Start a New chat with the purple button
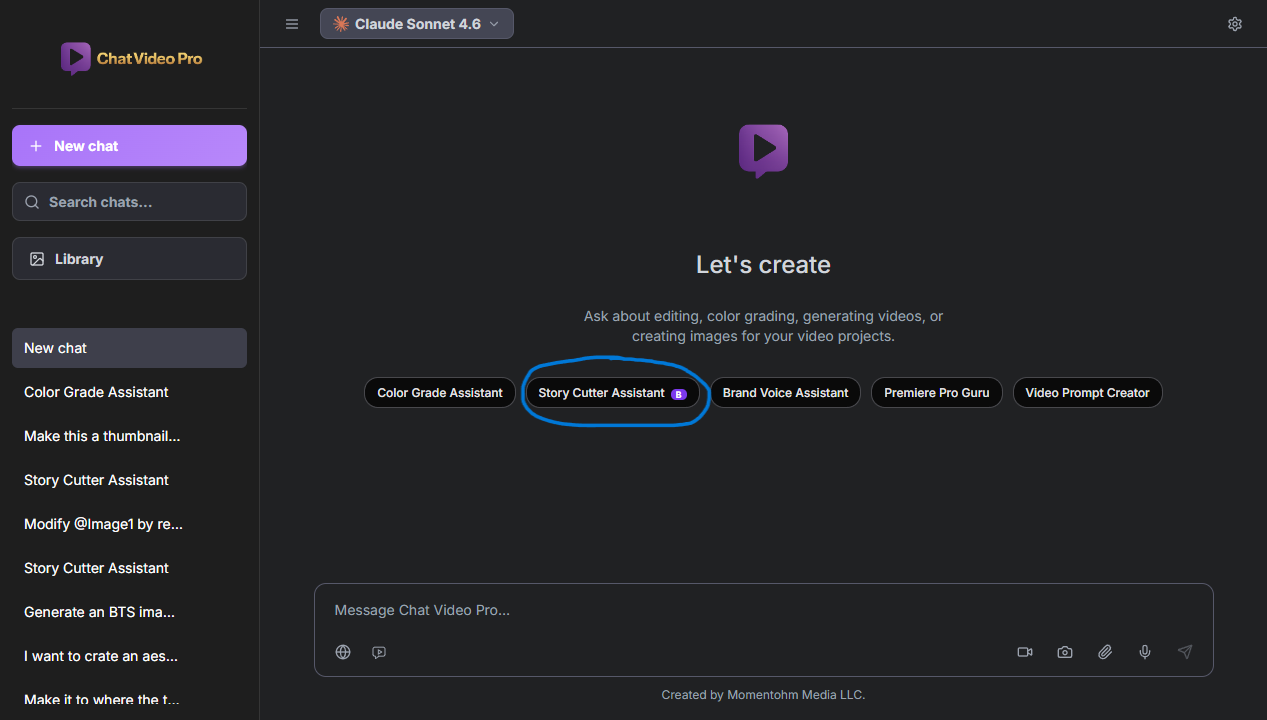Screen dimensions: 1267x720 click(129, 146)
